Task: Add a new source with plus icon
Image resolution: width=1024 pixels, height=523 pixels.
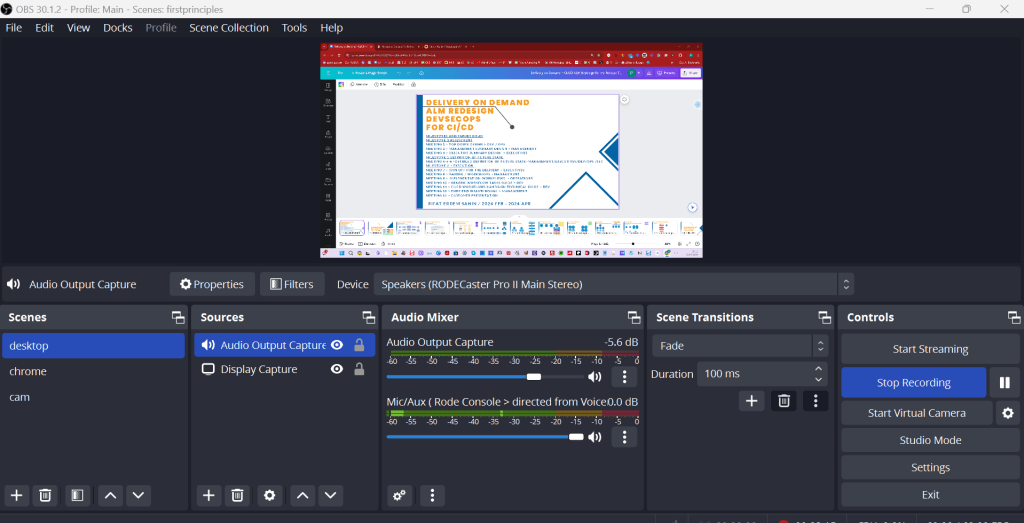Action: (x=208, y=496)
